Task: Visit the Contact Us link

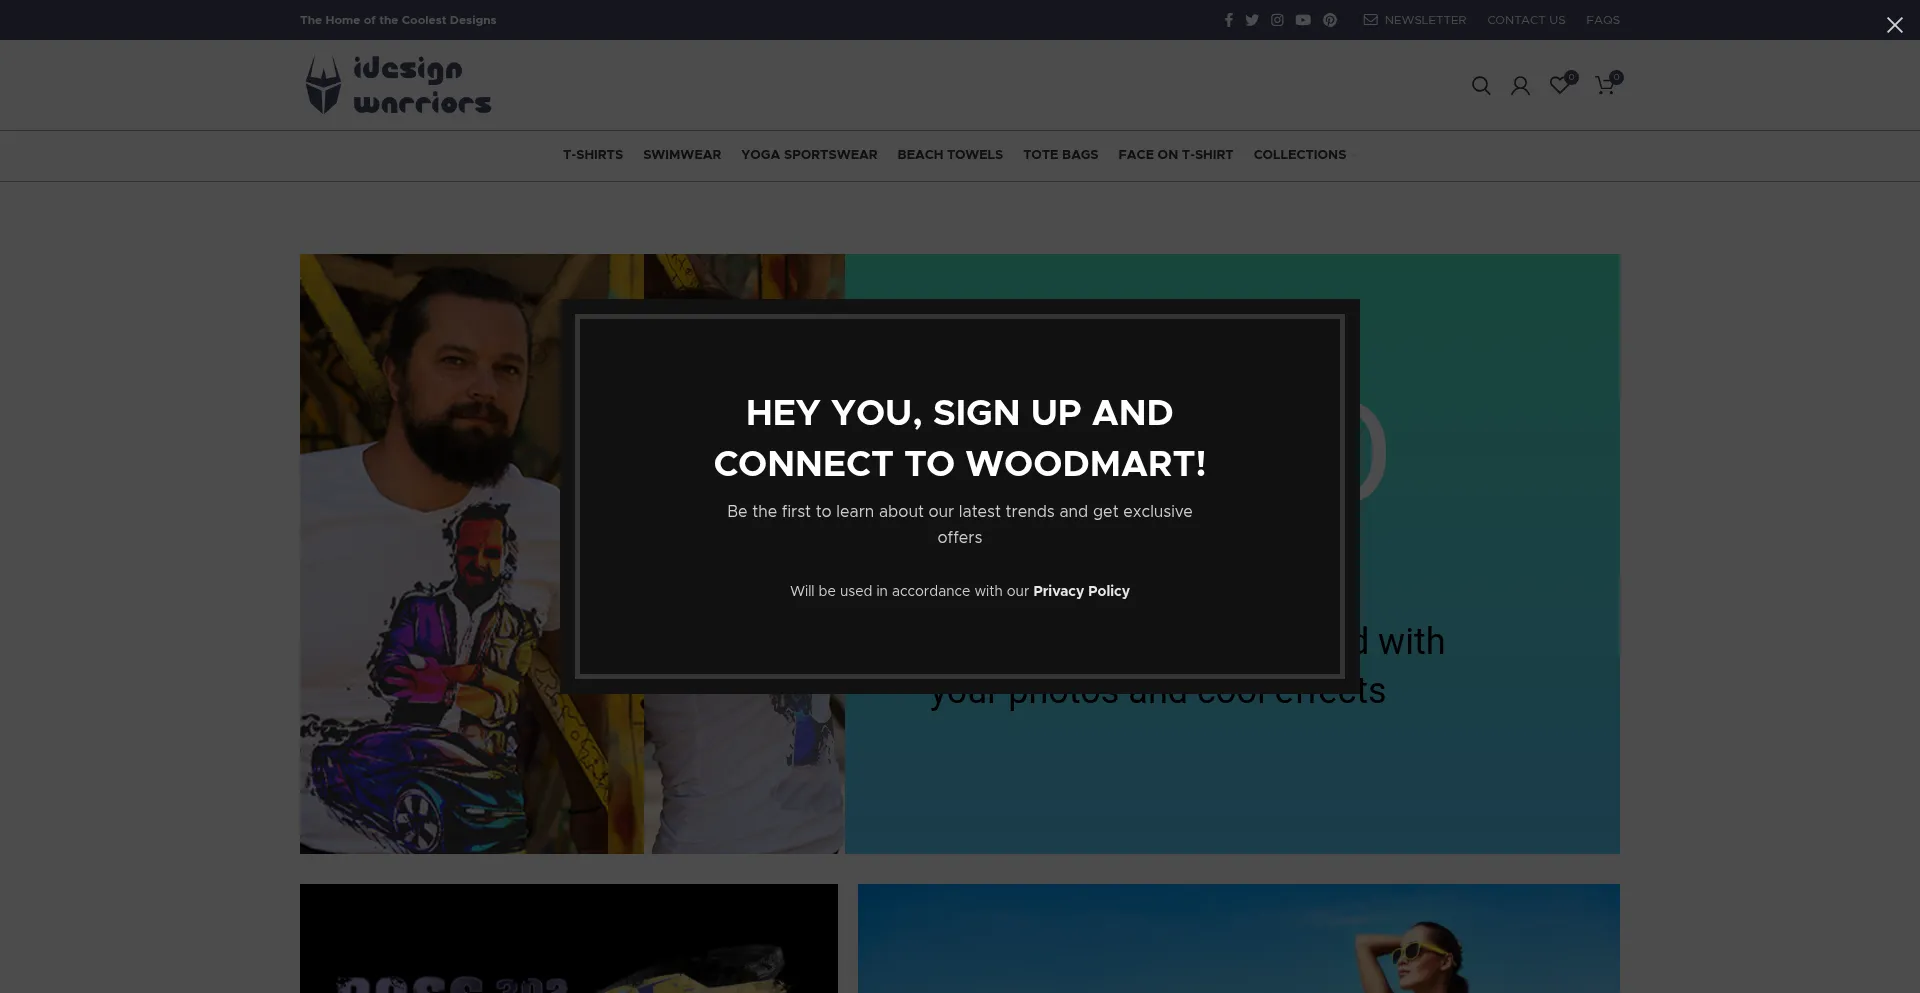Action: [1526, 20]
